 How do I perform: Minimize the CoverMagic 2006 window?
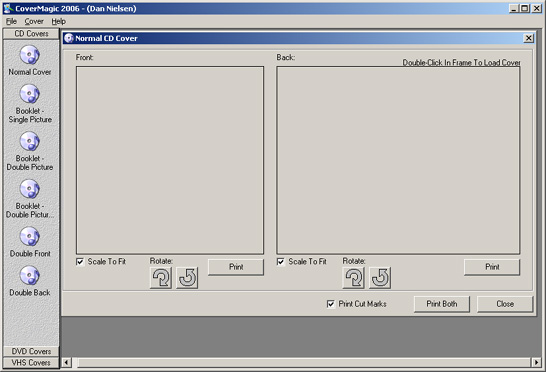514,8
